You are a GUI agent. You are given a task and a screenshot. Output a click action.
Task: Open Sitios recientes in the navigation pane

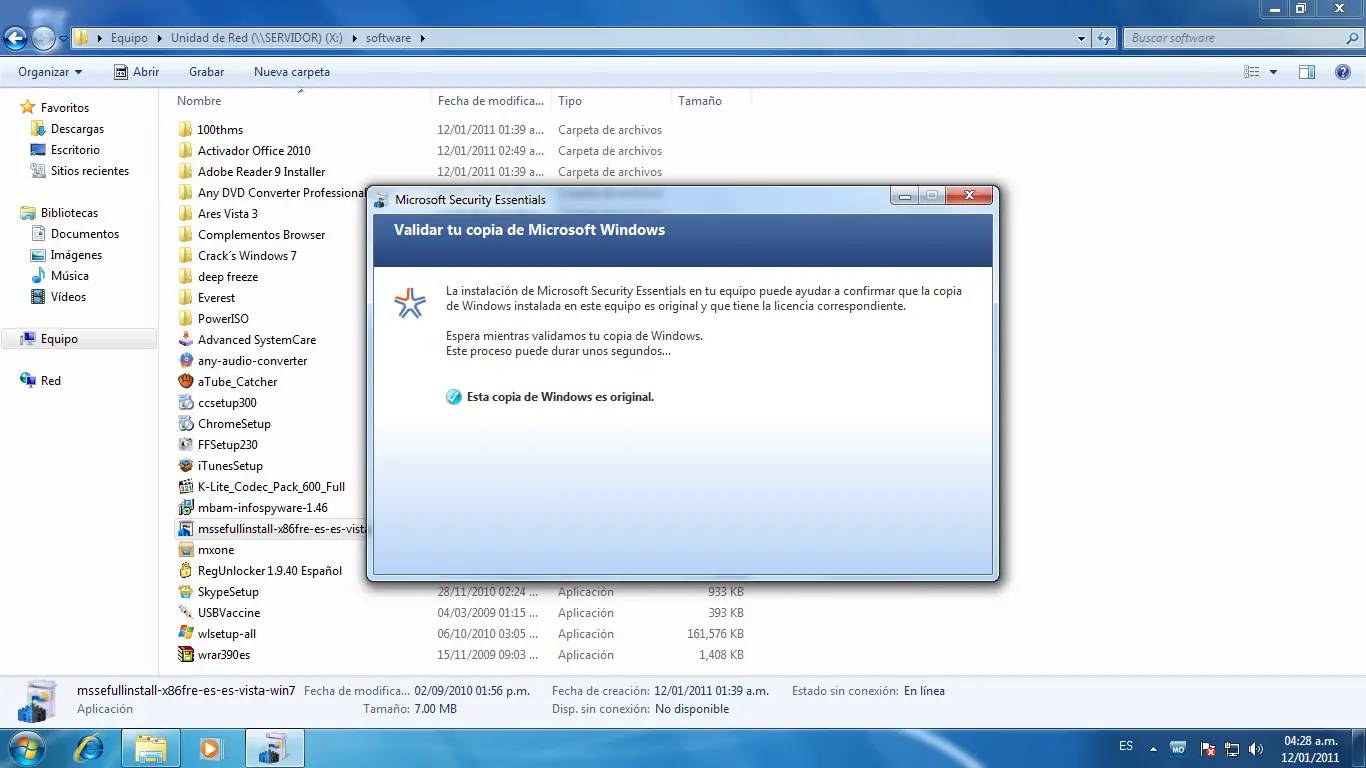[90, 171]
